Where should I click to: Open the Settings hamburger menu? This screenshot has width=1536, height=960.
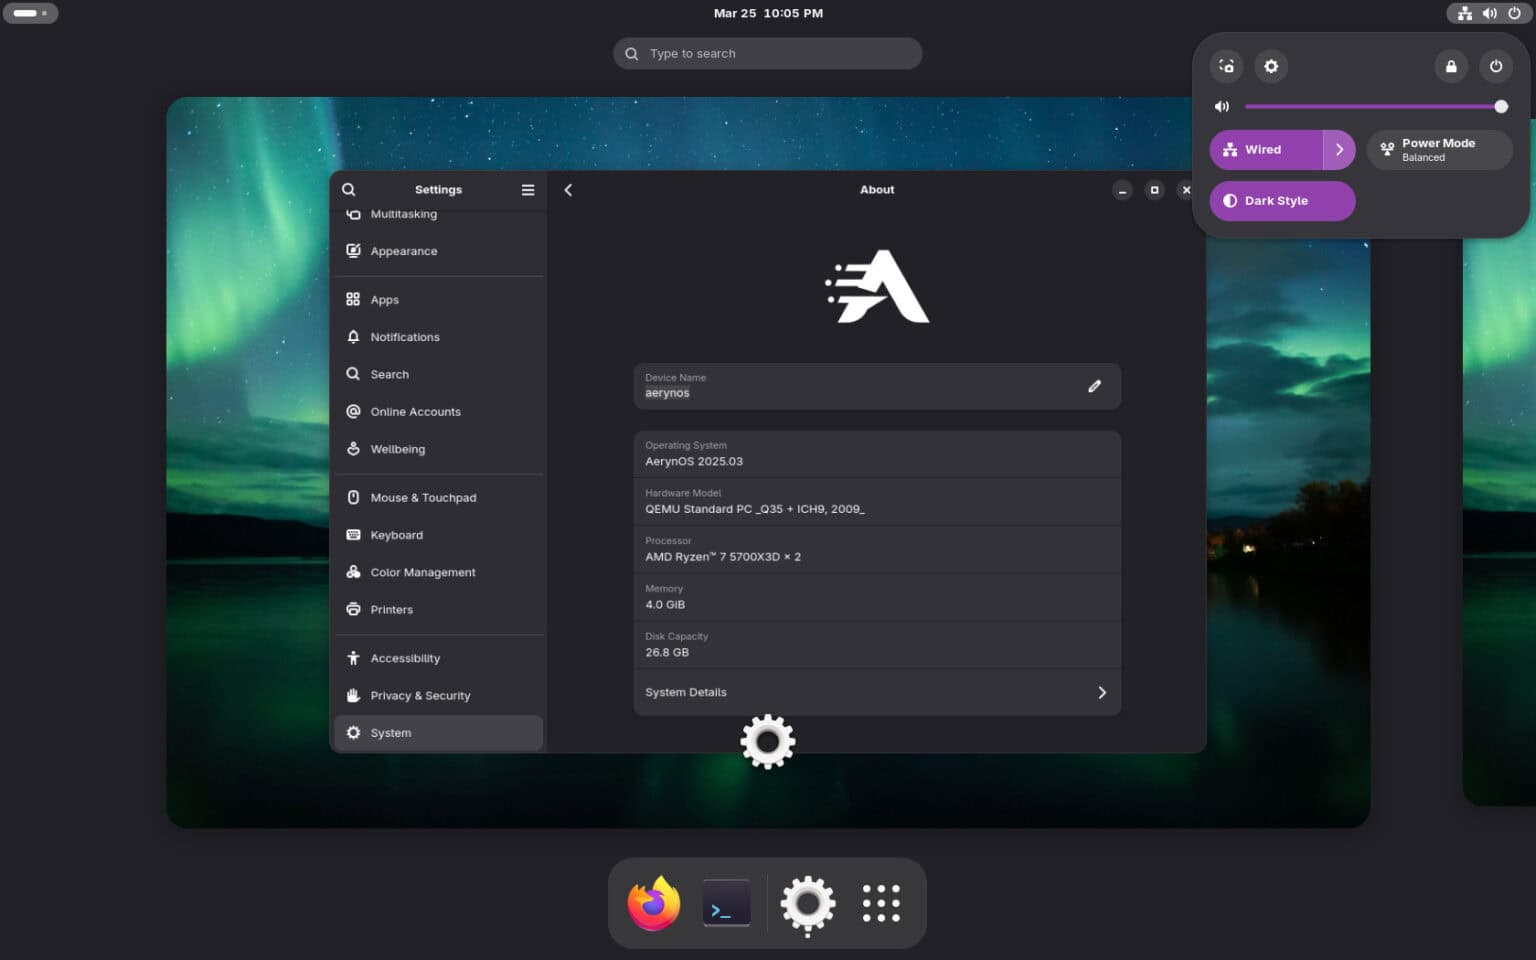[528, 189]
